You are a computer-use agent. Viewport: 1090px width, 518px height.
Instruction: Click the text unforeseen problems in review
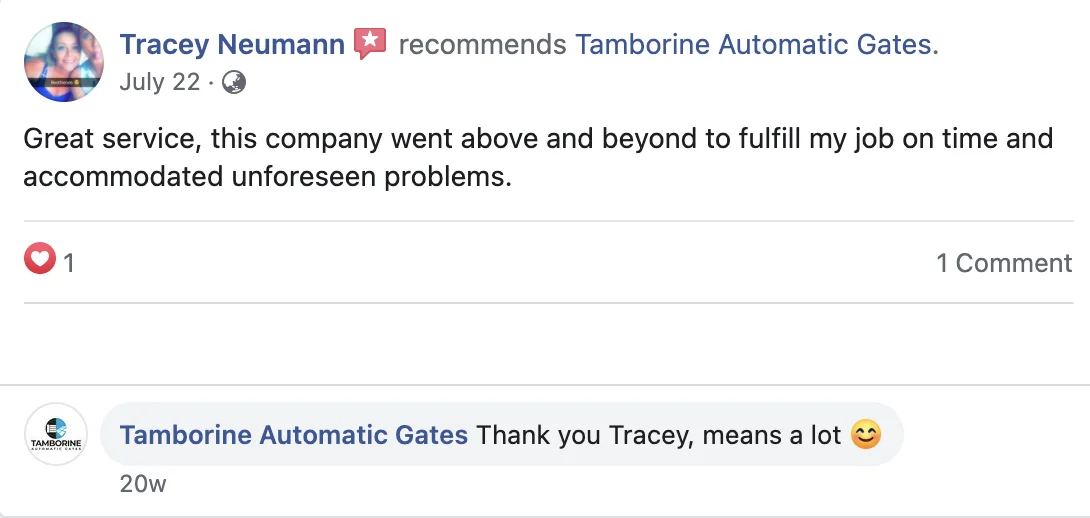(x=372, y=177)
